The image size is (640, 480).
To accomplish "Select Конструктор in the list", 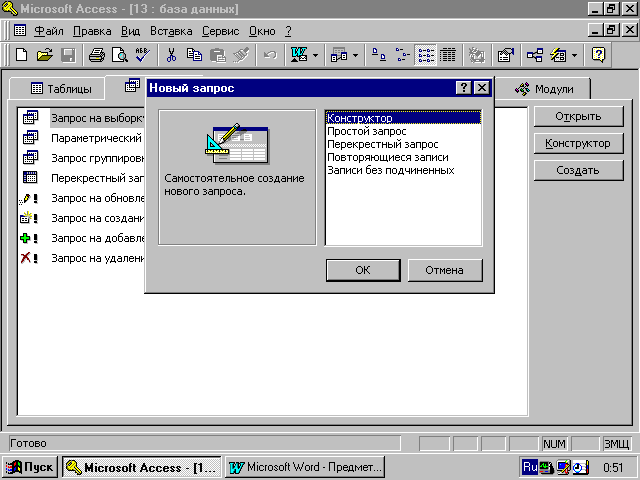I will point(403,118).
